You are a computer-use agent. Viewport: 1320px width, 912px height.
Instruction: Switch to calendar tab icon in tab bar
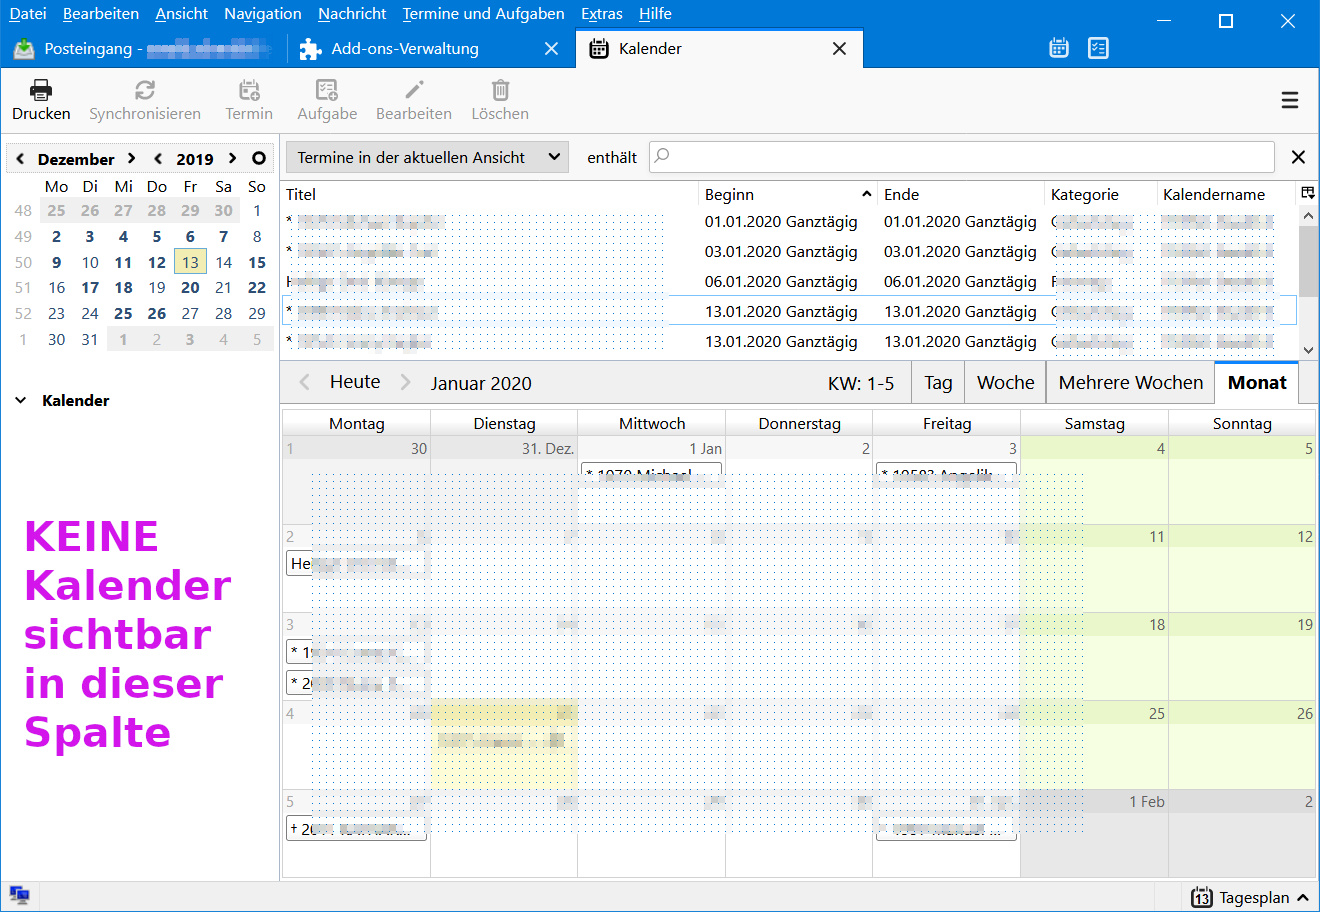point(1059,48)
